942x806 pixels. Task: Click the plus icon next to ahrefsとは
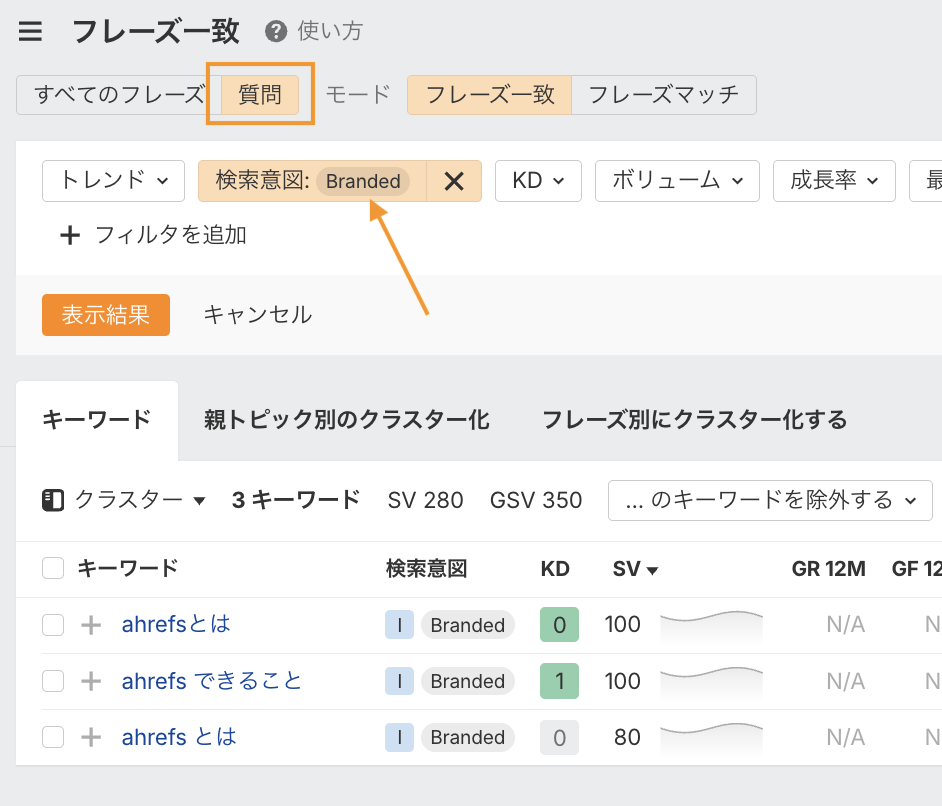90,624
